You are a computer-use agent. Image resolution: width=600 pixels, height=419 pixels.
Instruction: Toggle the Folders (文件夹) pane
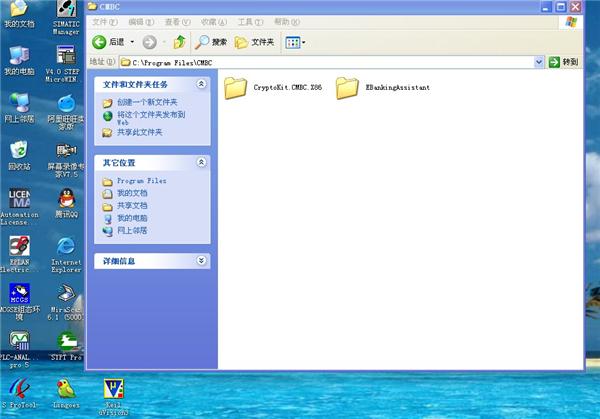point(254,42)
